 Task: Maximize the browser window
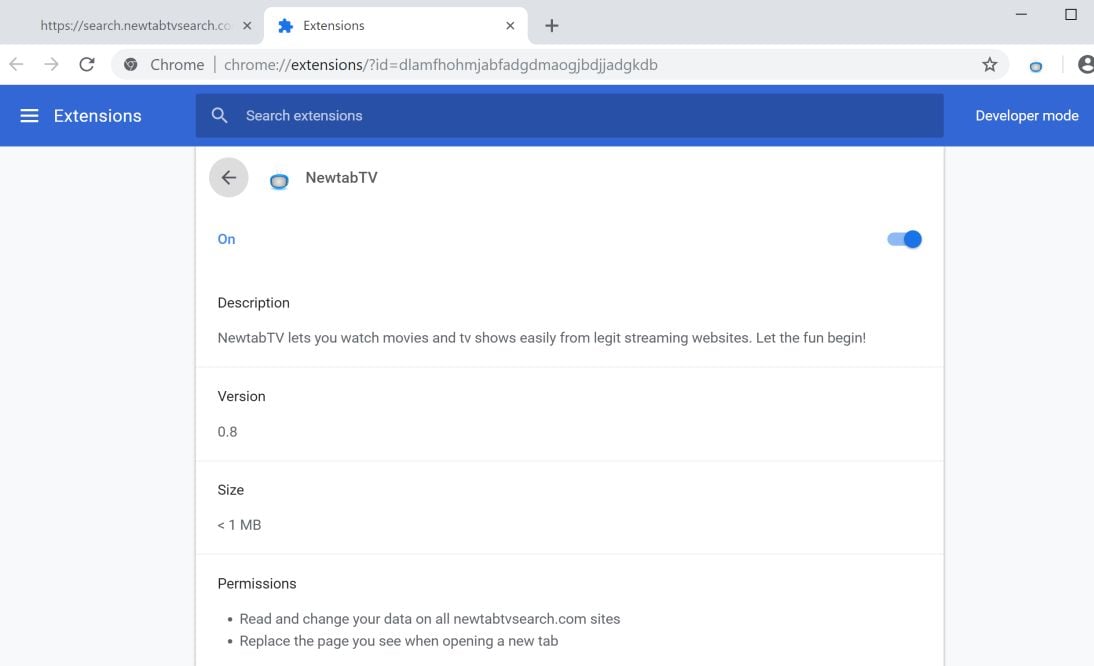[x=1071, y=14]
